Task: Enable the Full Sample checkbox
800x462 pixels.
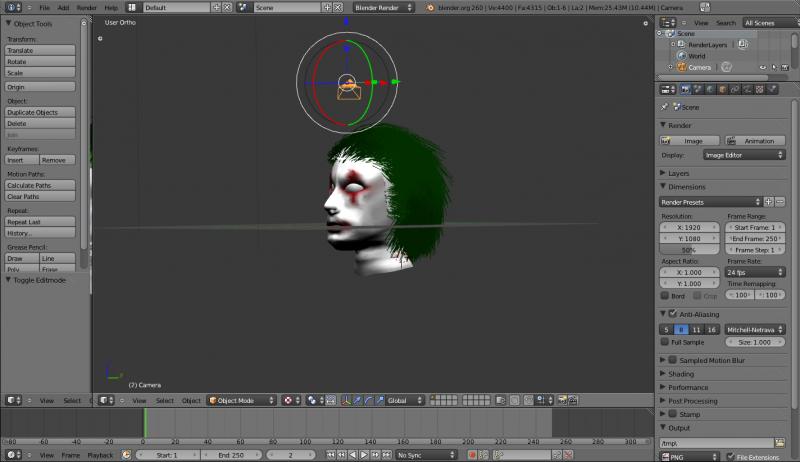Action: (665, 342)
